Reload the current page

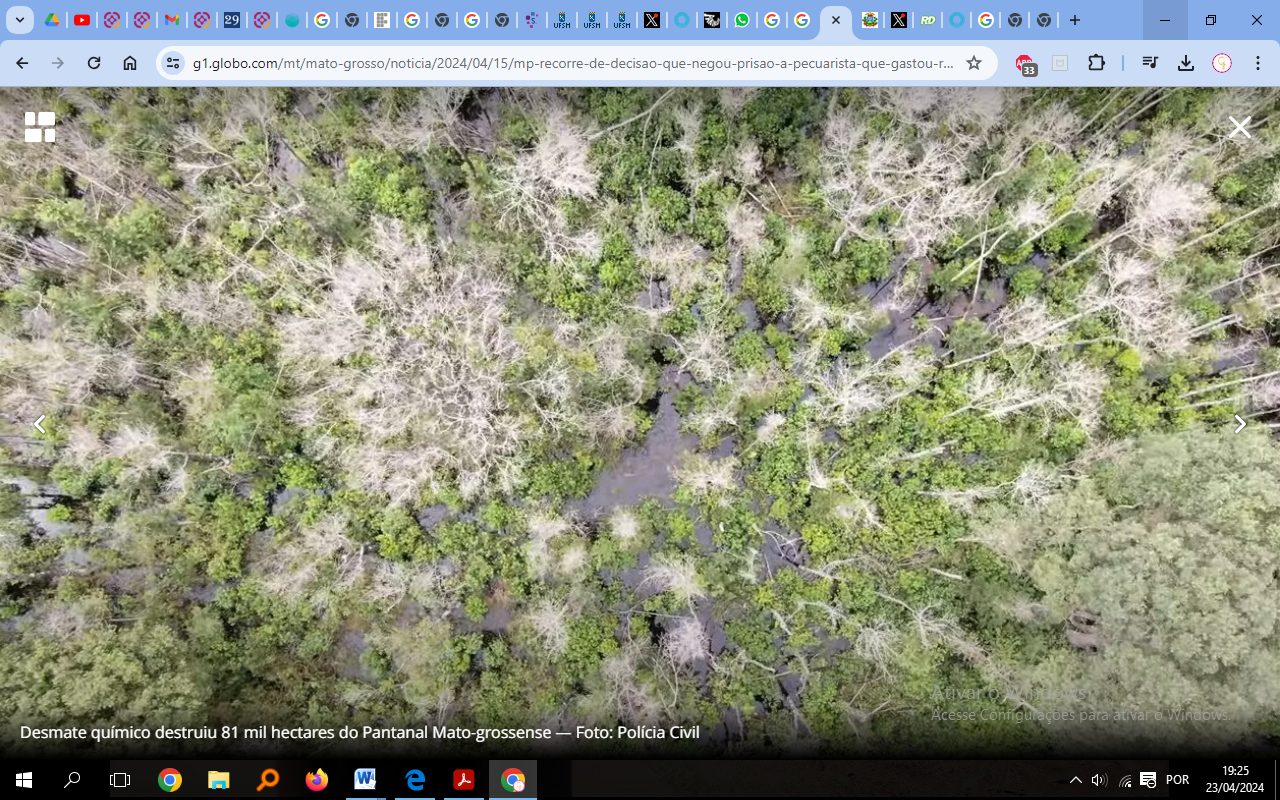[x=94, y=63]
